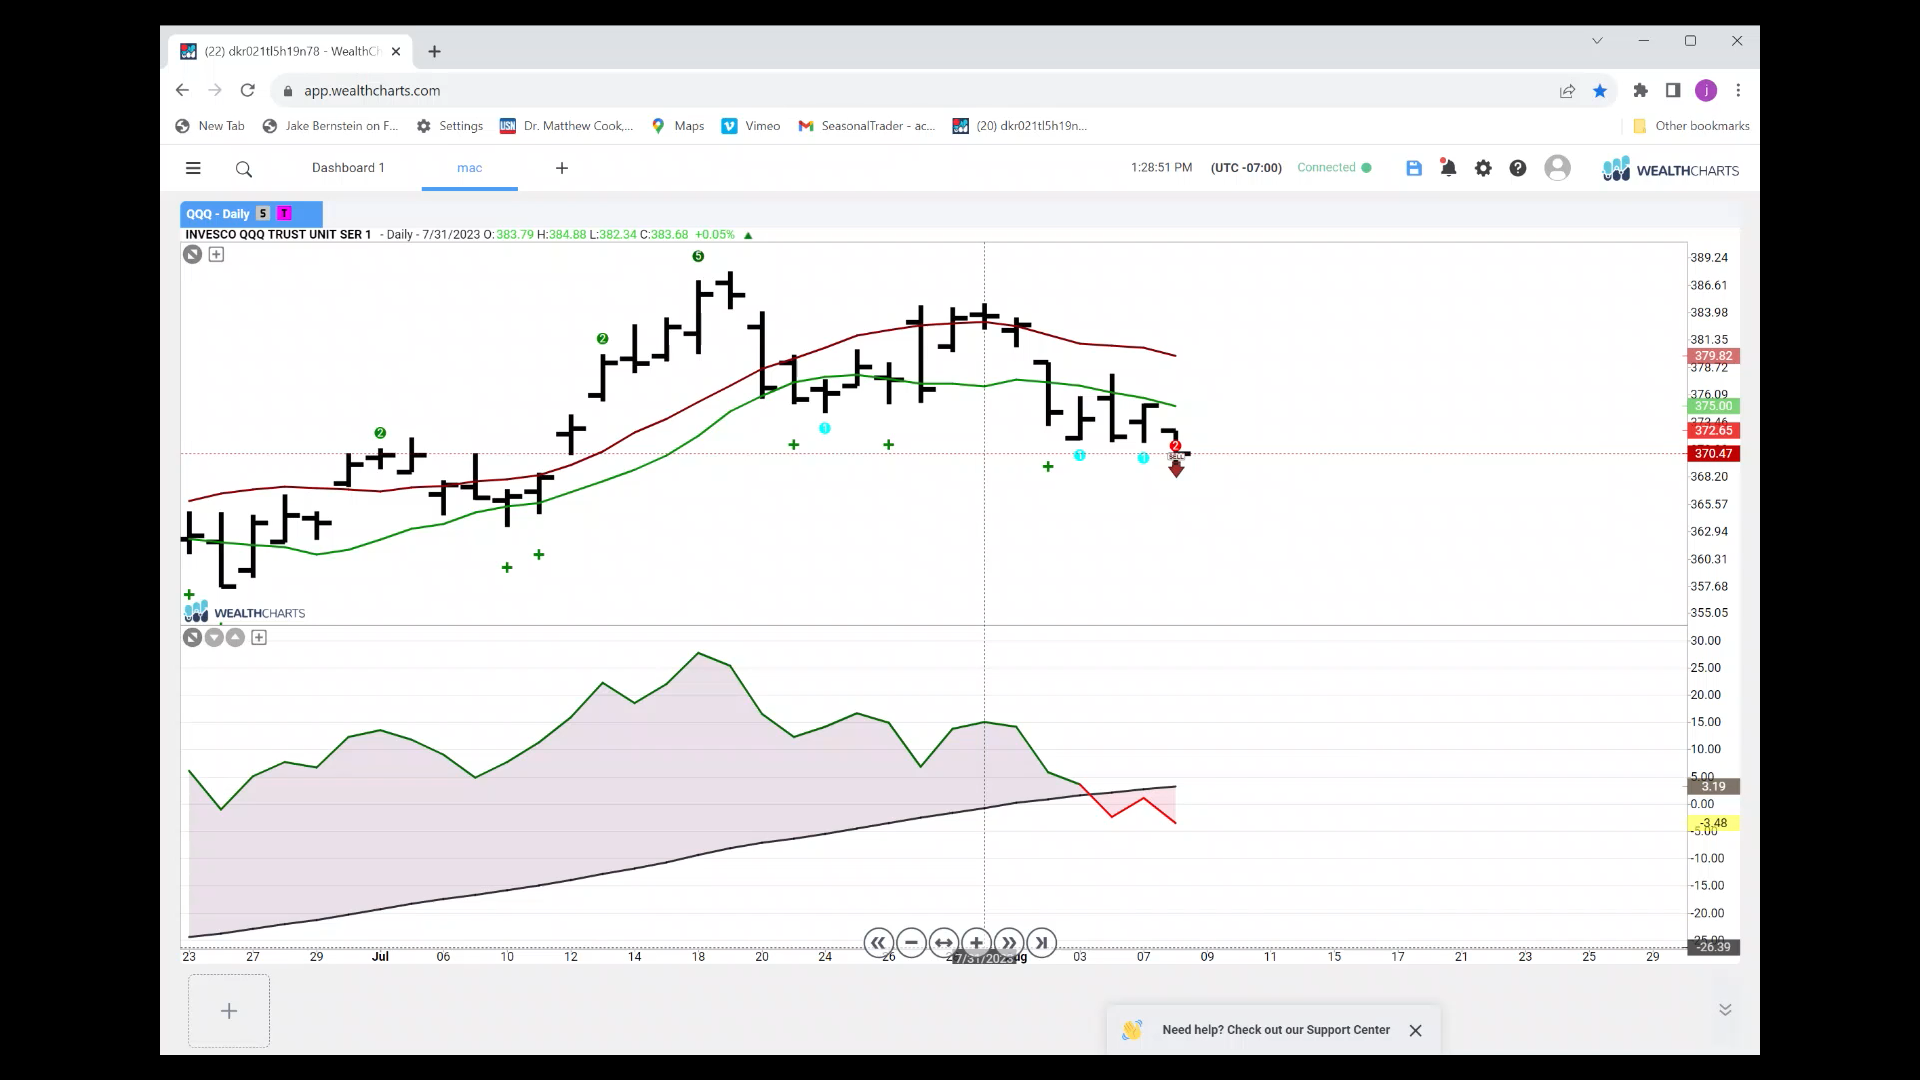Bookmark this page with the star icon
1920x1080 pixels.
point(1600,91)
